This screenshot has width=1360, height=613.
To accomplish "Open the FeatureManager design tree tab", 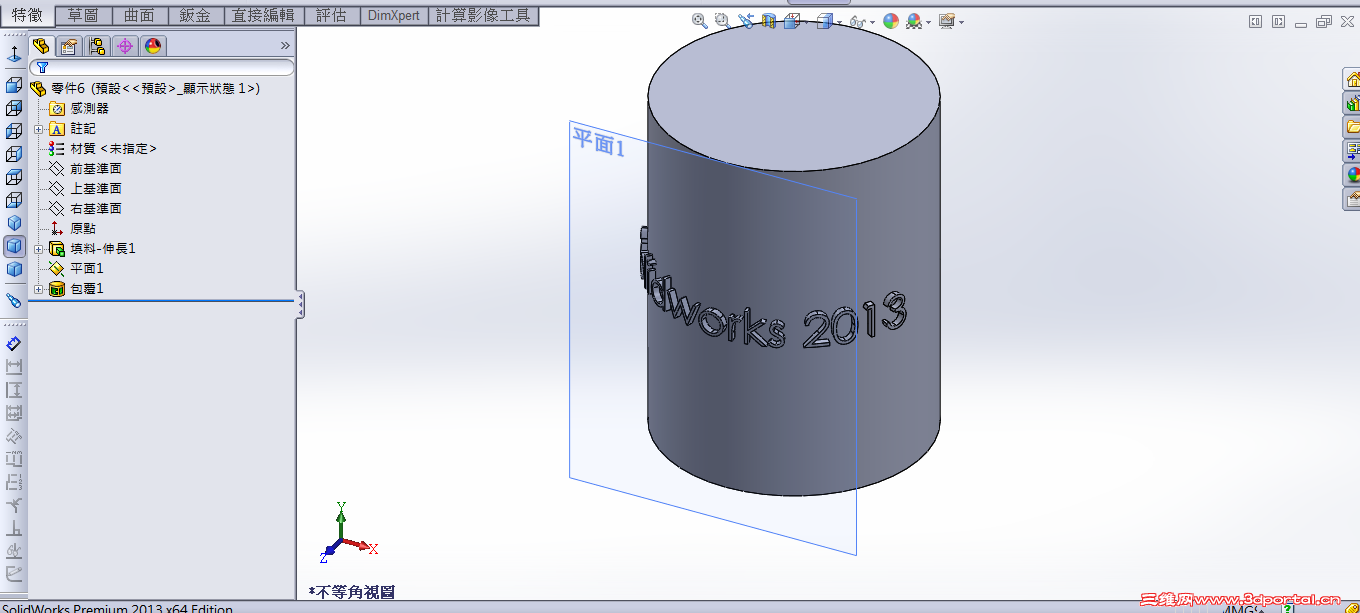I will click(x=41, y=45).
